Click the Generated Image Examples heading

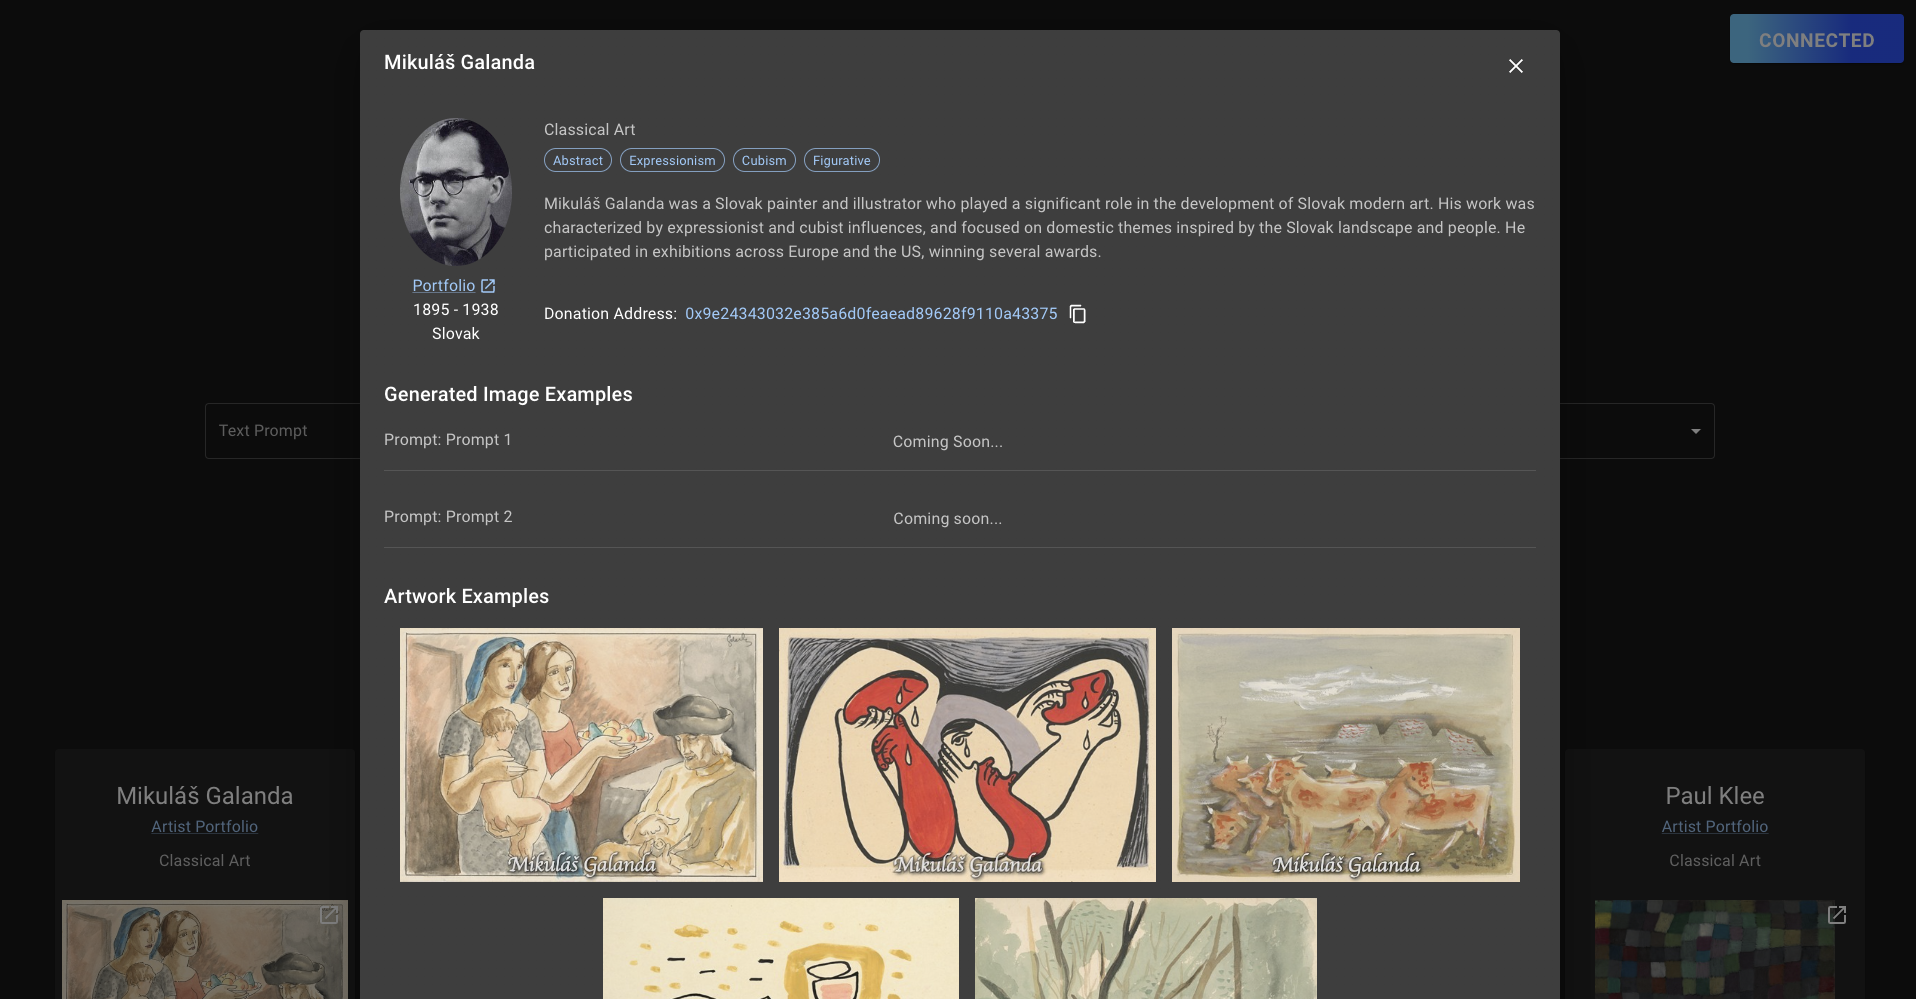coord(508,394)
